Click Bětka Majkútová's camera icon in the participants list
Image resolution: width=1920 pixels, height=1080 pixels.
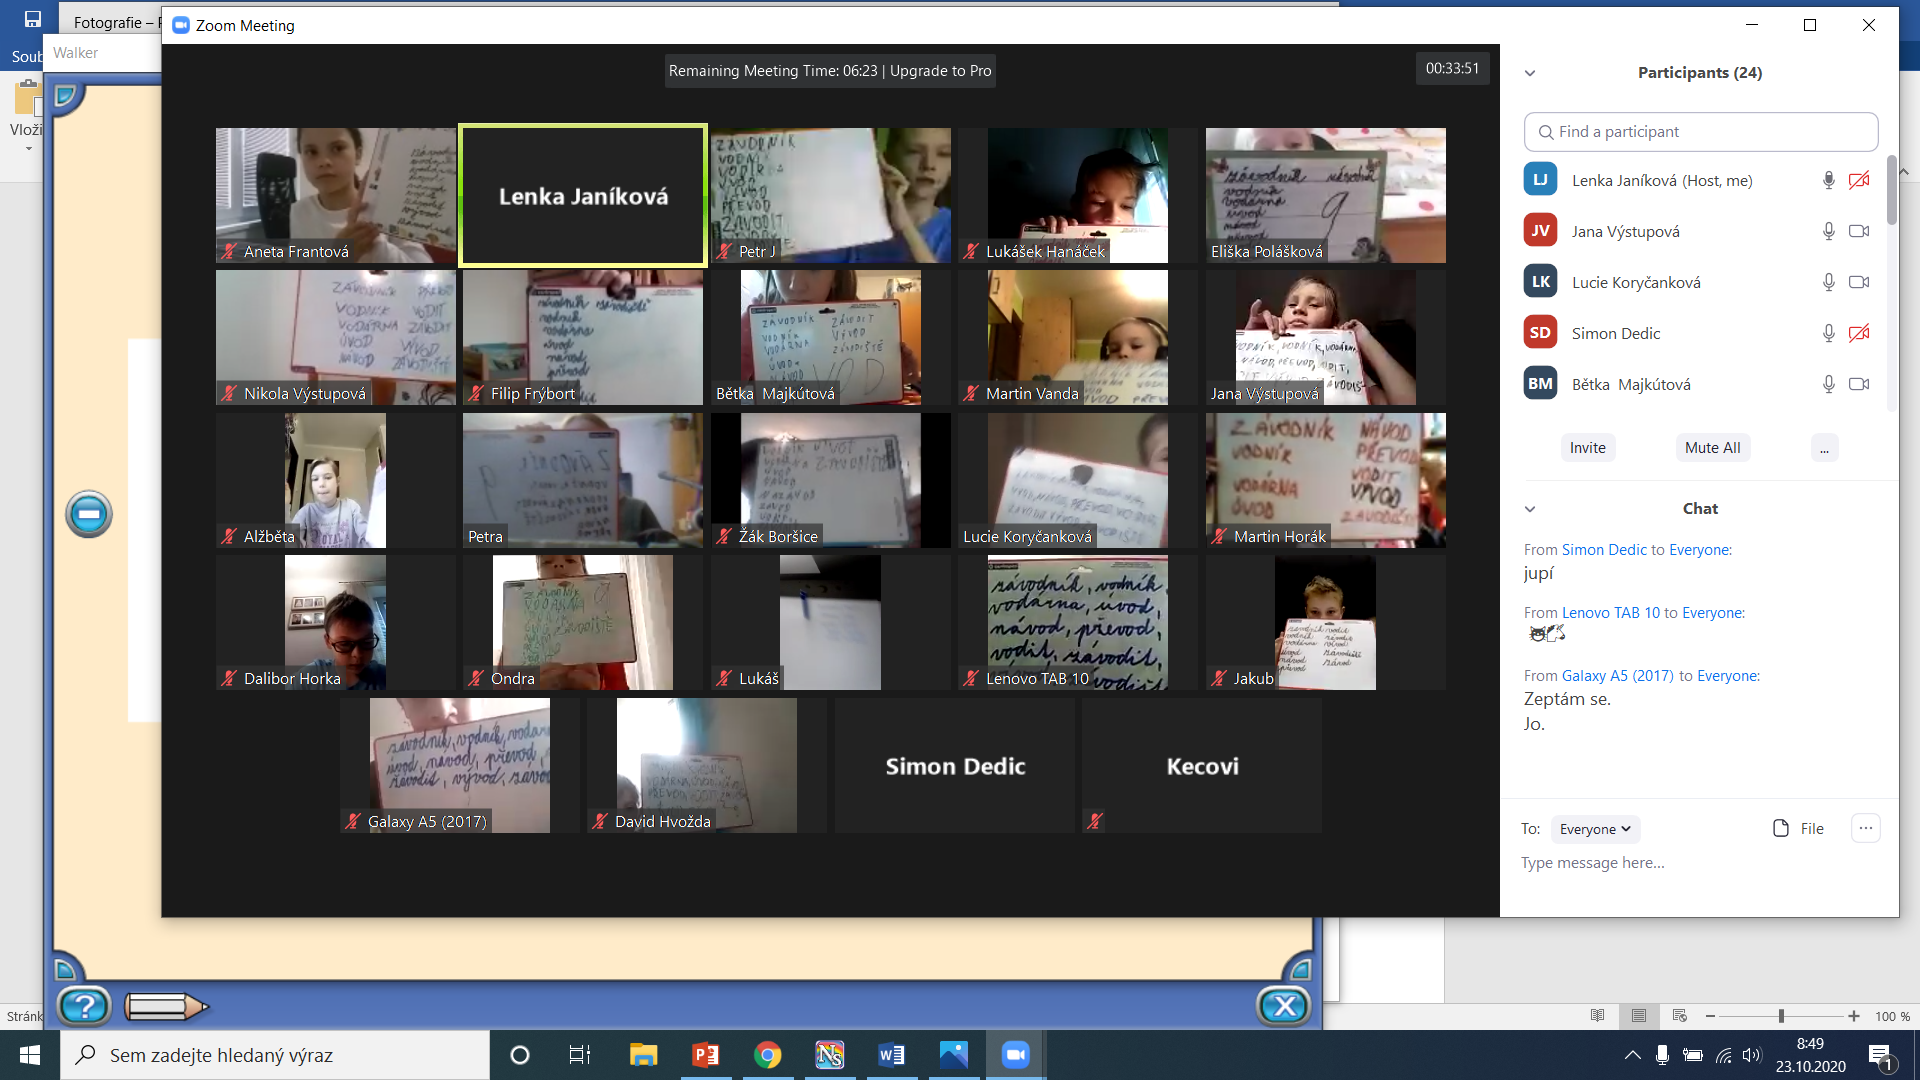pos(1859,384)
